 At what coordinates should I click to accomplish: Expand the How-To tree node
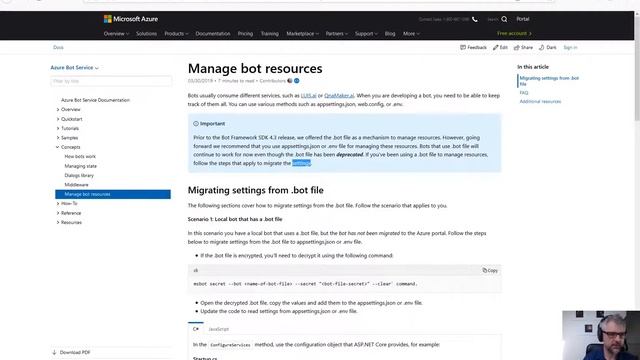(58, 203)
